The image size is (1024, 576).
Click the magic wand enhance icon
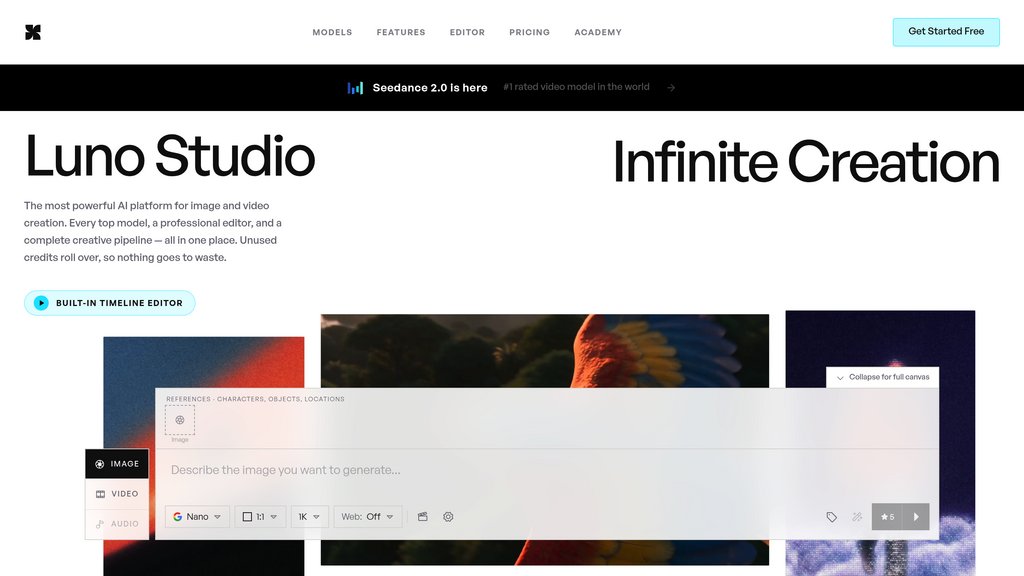point(857,517)
